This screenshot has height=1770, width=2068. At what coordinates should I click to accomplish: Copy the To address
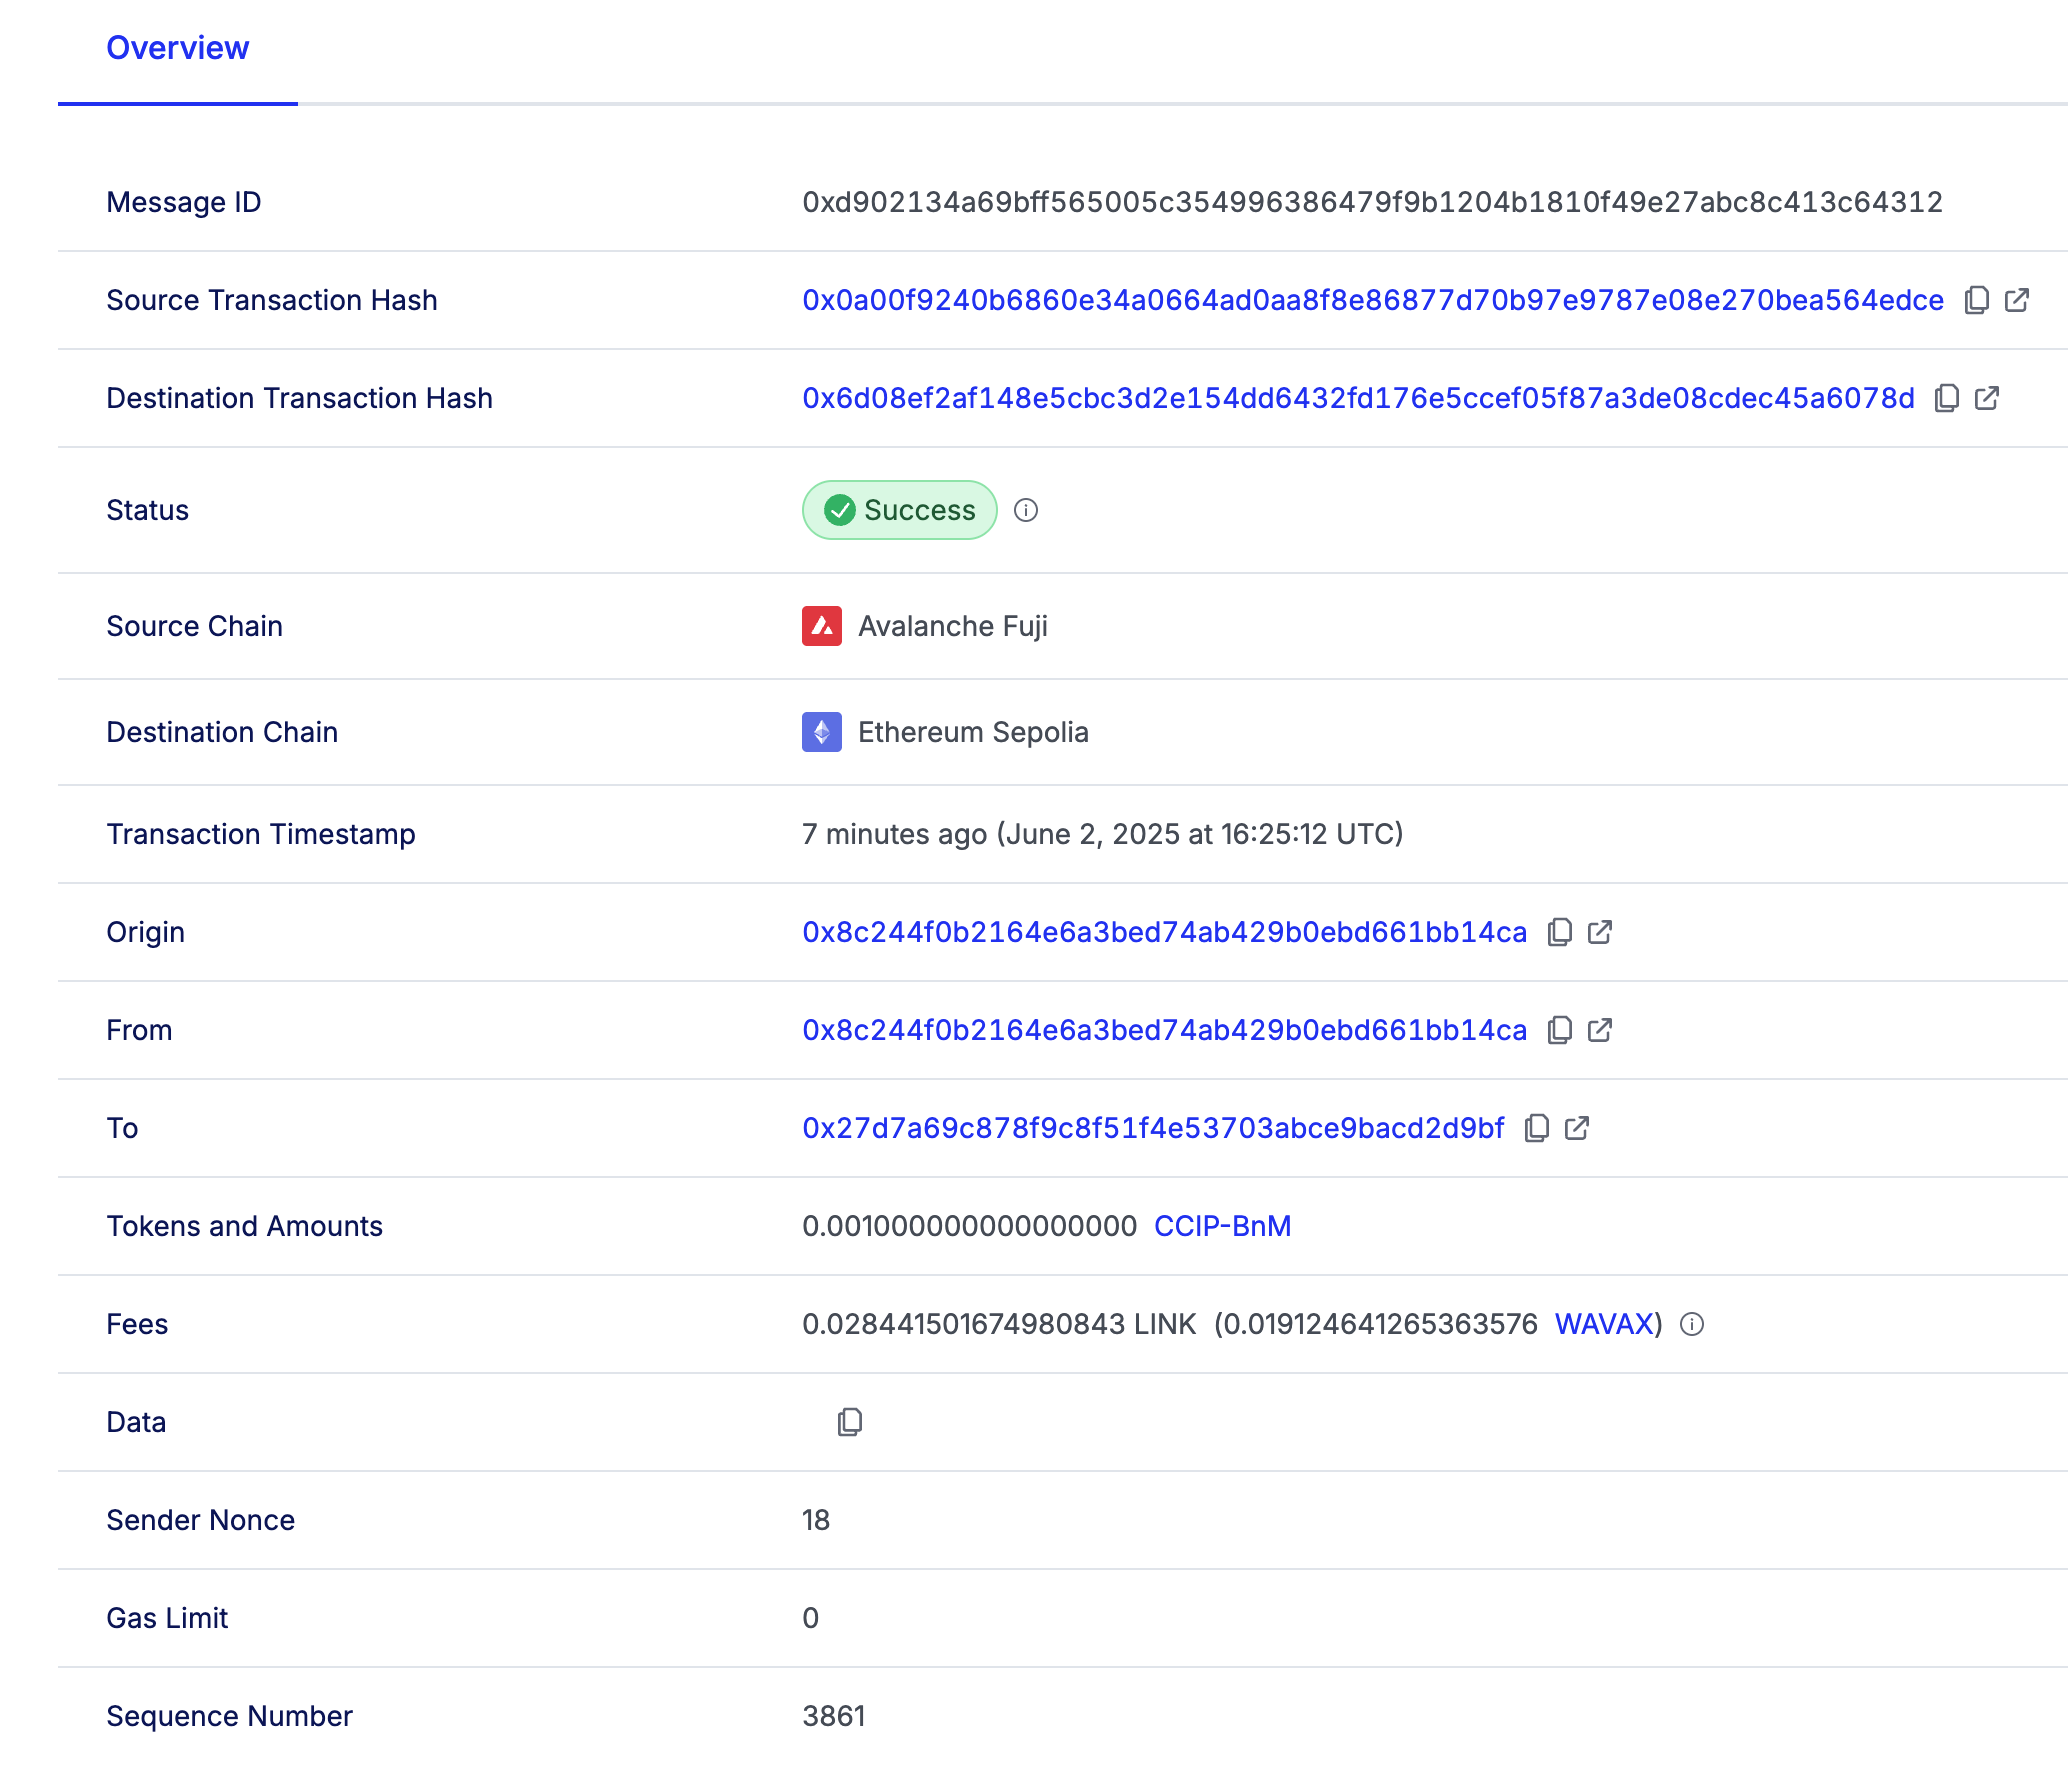1536,1127
